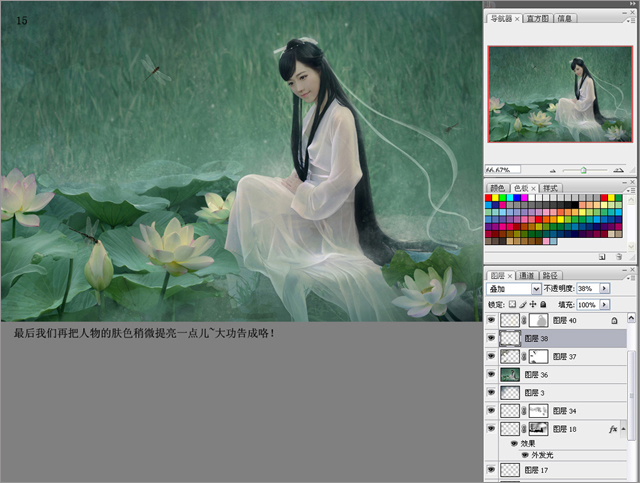The width and height of the screenshot is (640, 483).
Task: Hide 图层 3 layer
Action: pos(491,392)
